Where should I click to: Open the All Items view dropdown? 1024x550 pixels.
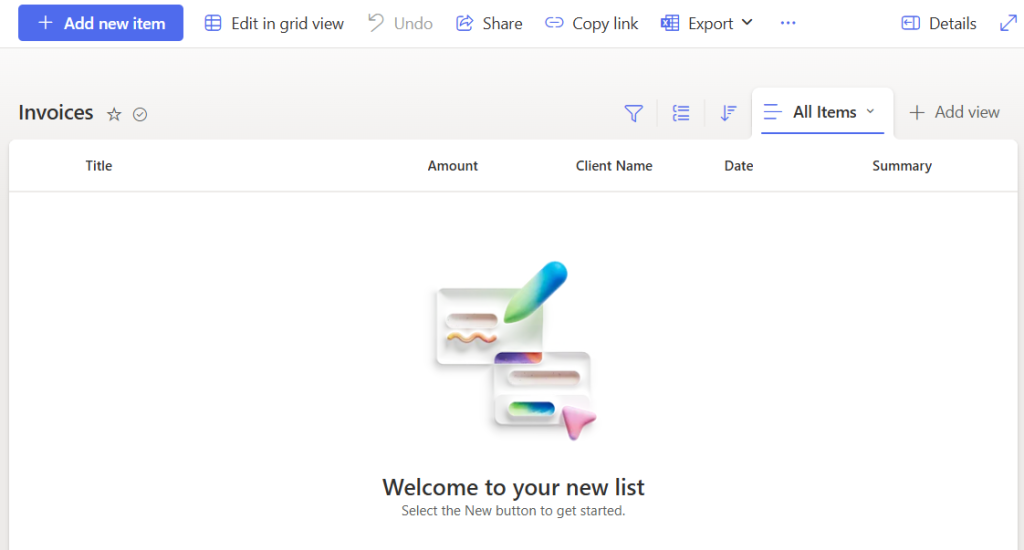tap(823, 112)
